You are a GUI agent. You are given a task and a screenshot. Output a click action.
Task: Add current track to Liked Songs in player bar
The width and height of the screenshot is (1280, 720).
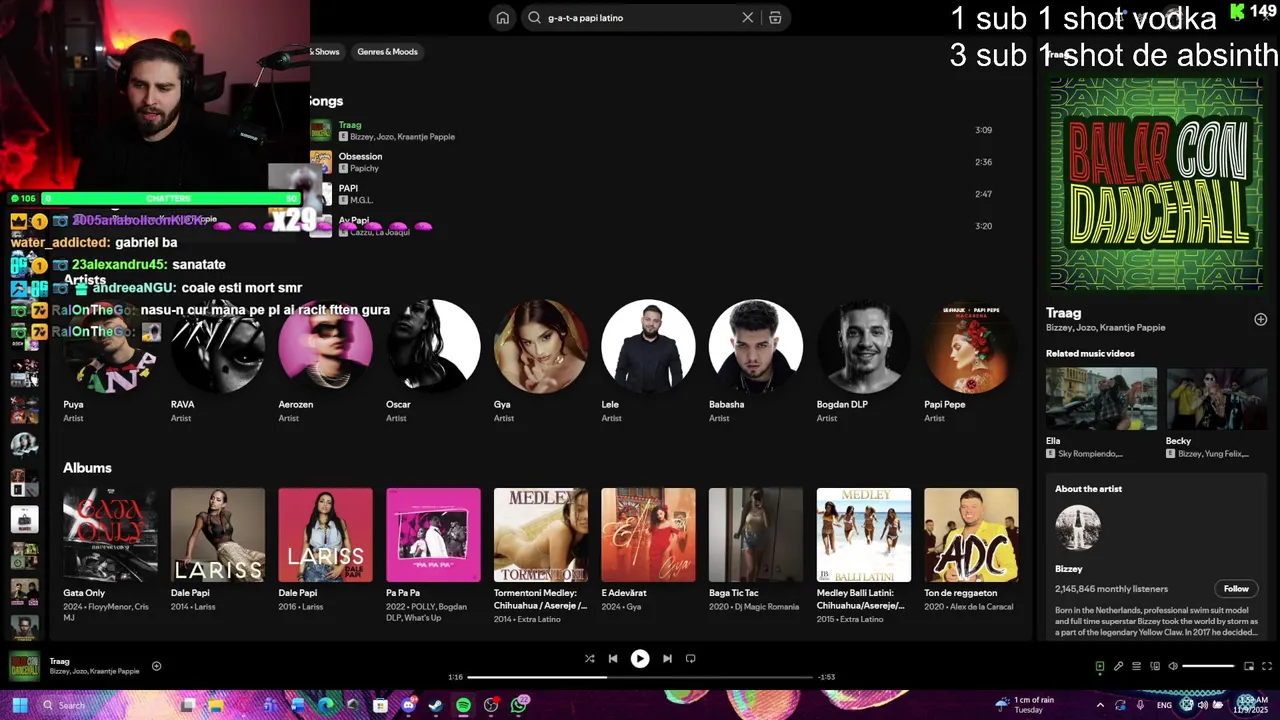156,666
